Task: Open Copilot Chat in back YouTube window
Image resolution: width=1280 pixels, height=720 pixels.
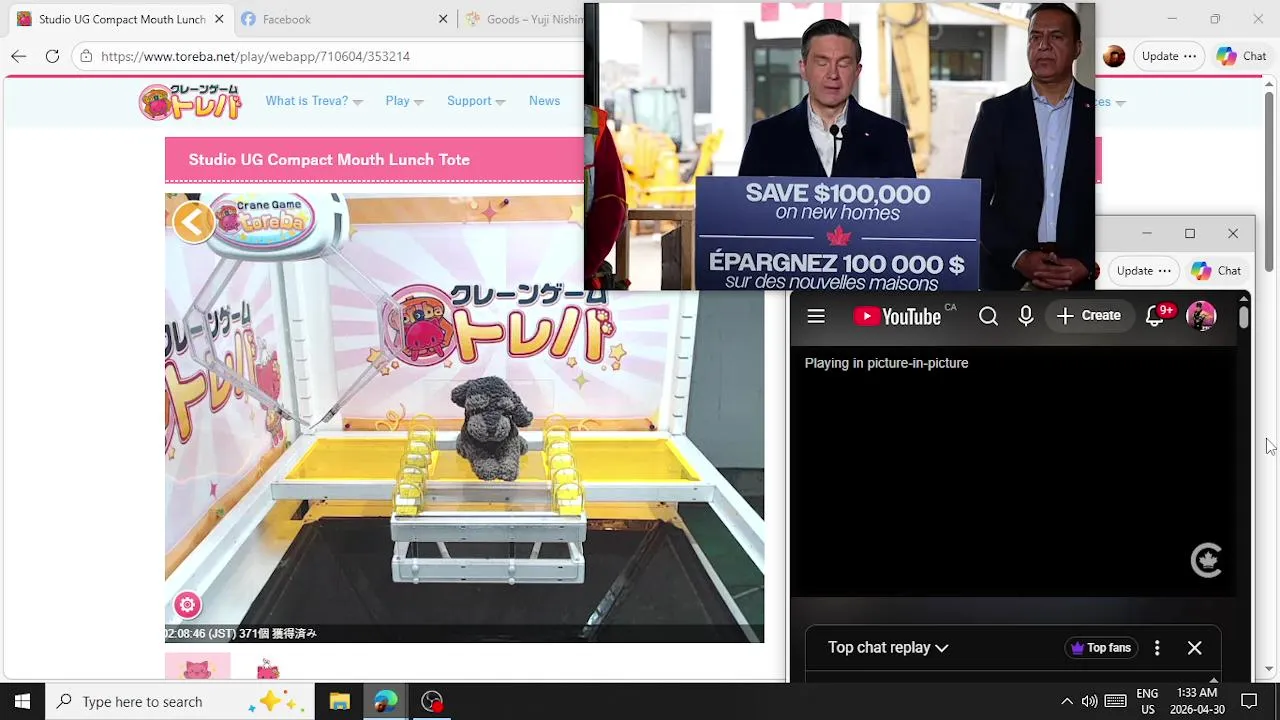Action: [1216, 271]
